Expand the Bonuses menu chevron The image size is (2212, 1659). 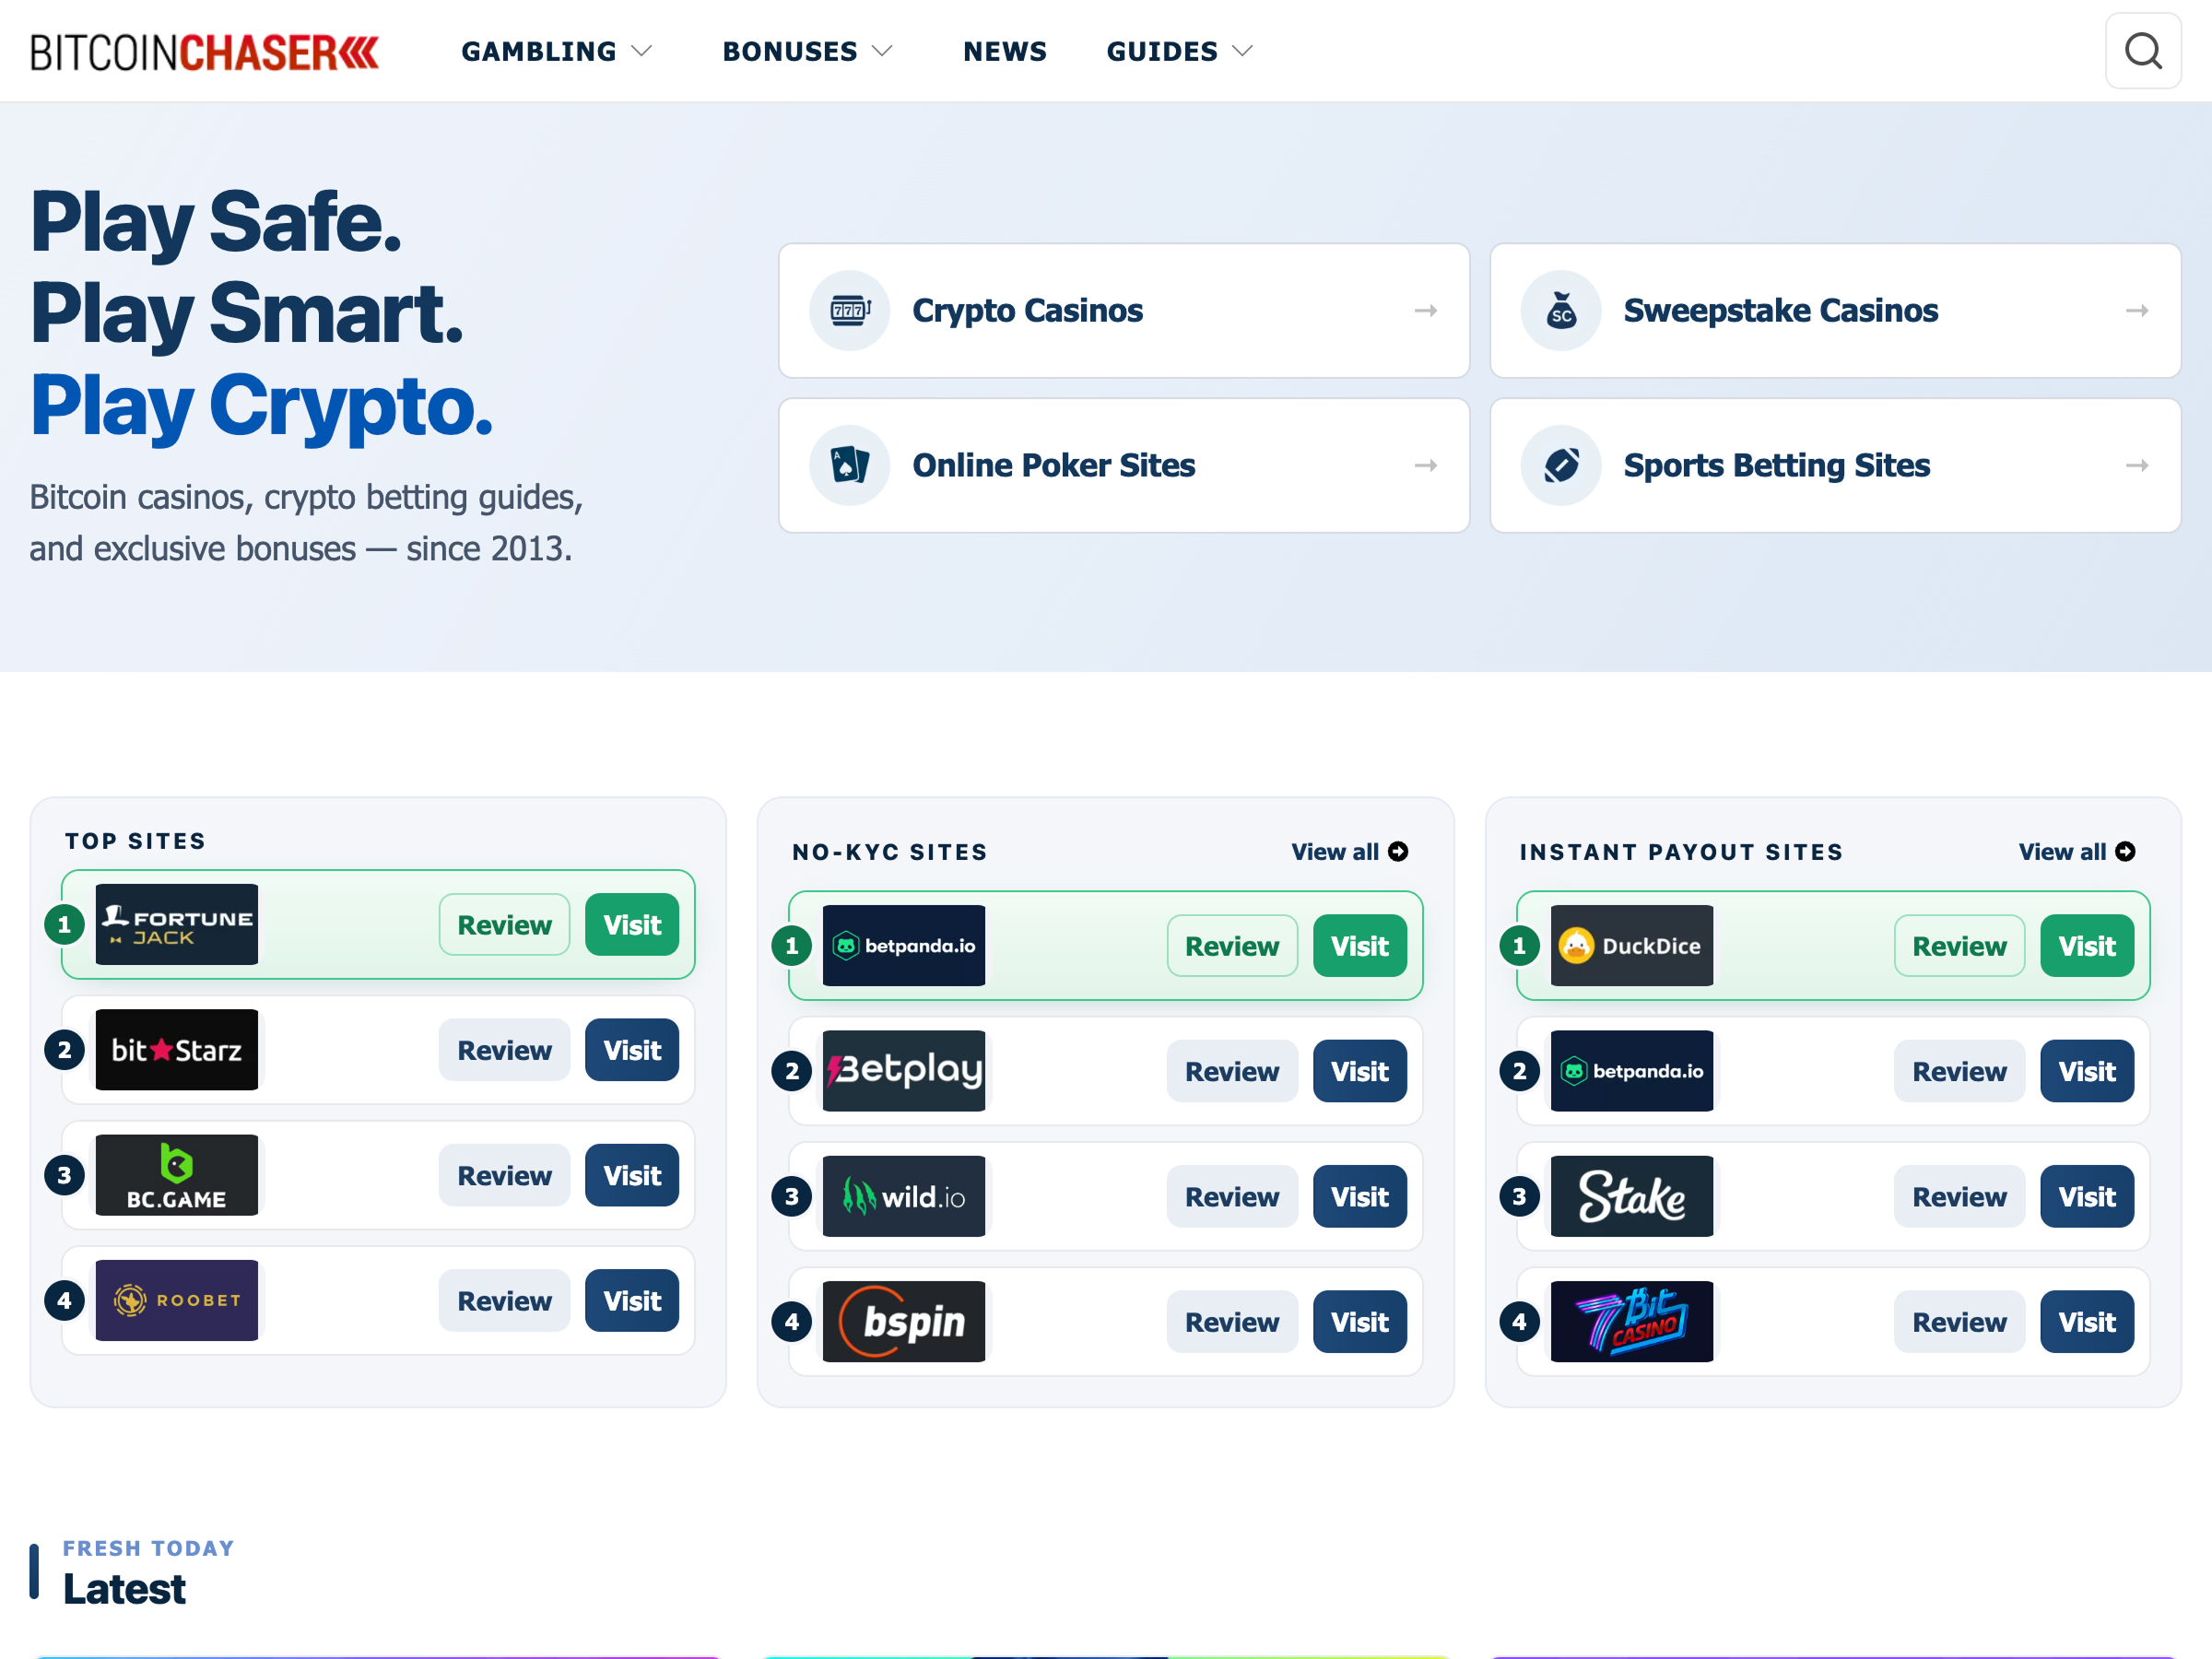pyautogui.click(x=882, y=51)
